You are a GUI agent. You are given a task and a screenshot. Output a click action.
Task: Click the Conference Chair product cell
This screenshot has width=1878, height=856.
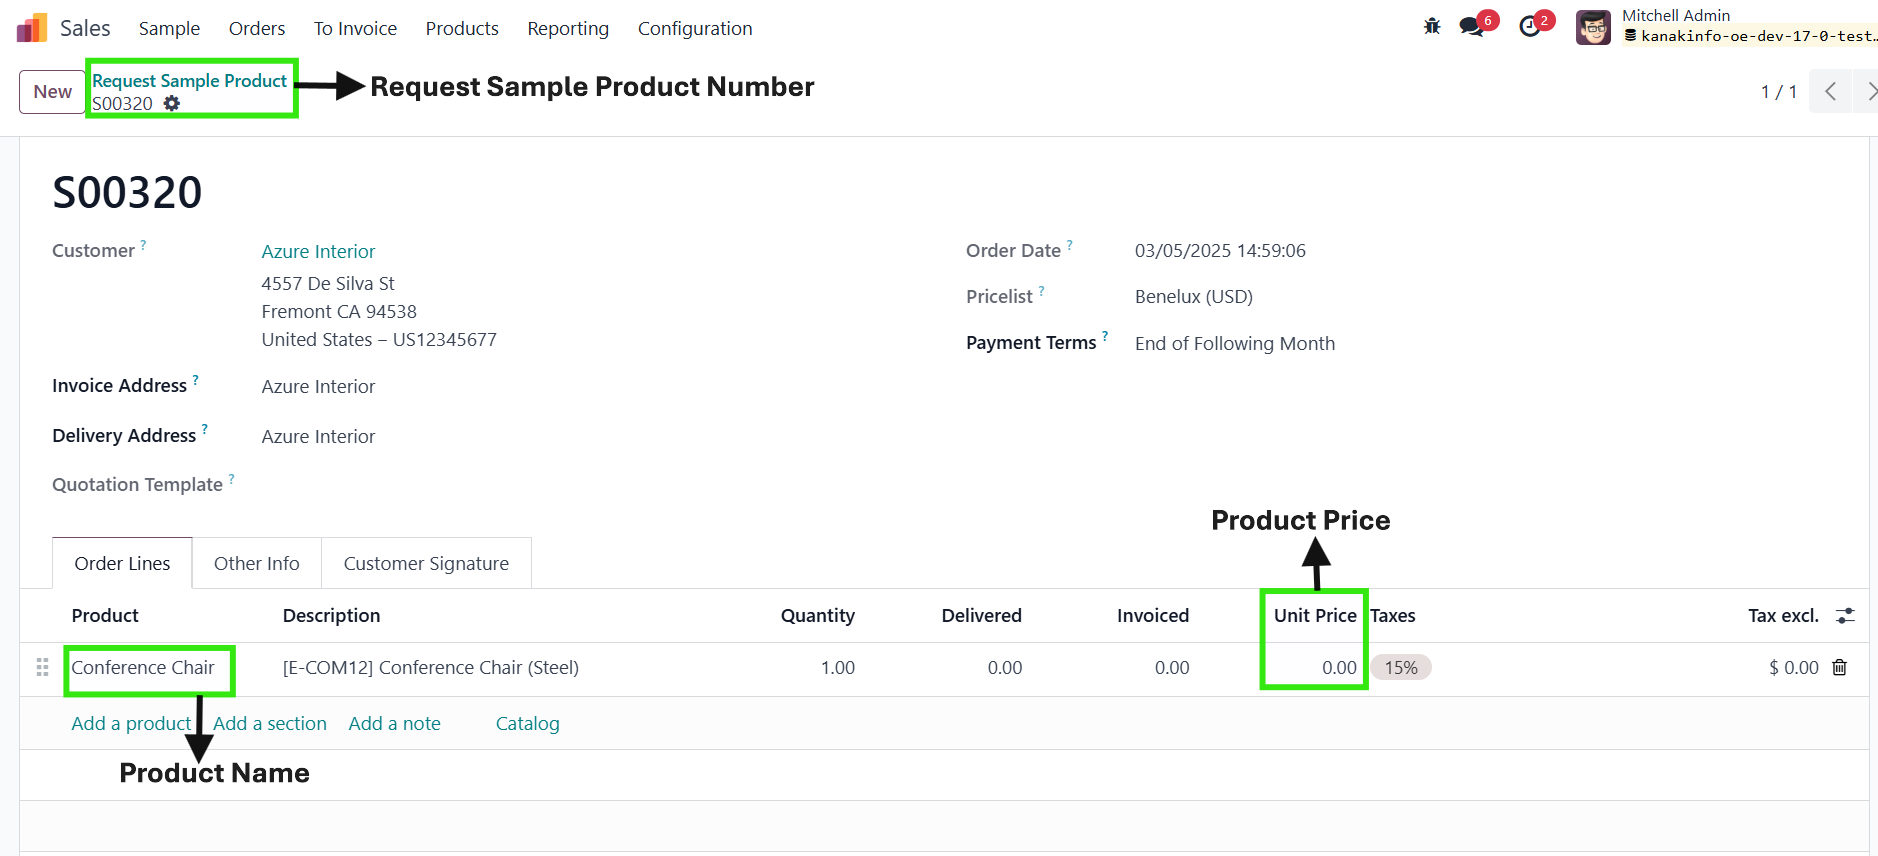click(143, 667)
